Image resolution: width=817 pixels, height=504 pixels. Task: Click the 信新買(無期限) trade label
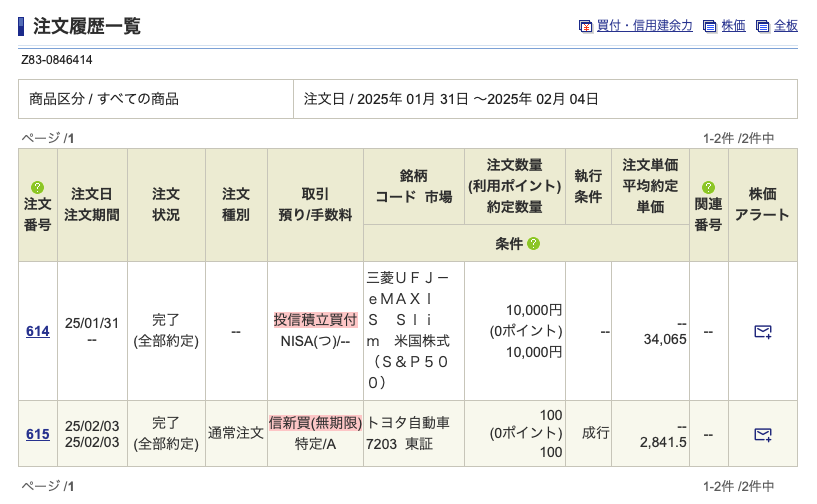(315, 422)
